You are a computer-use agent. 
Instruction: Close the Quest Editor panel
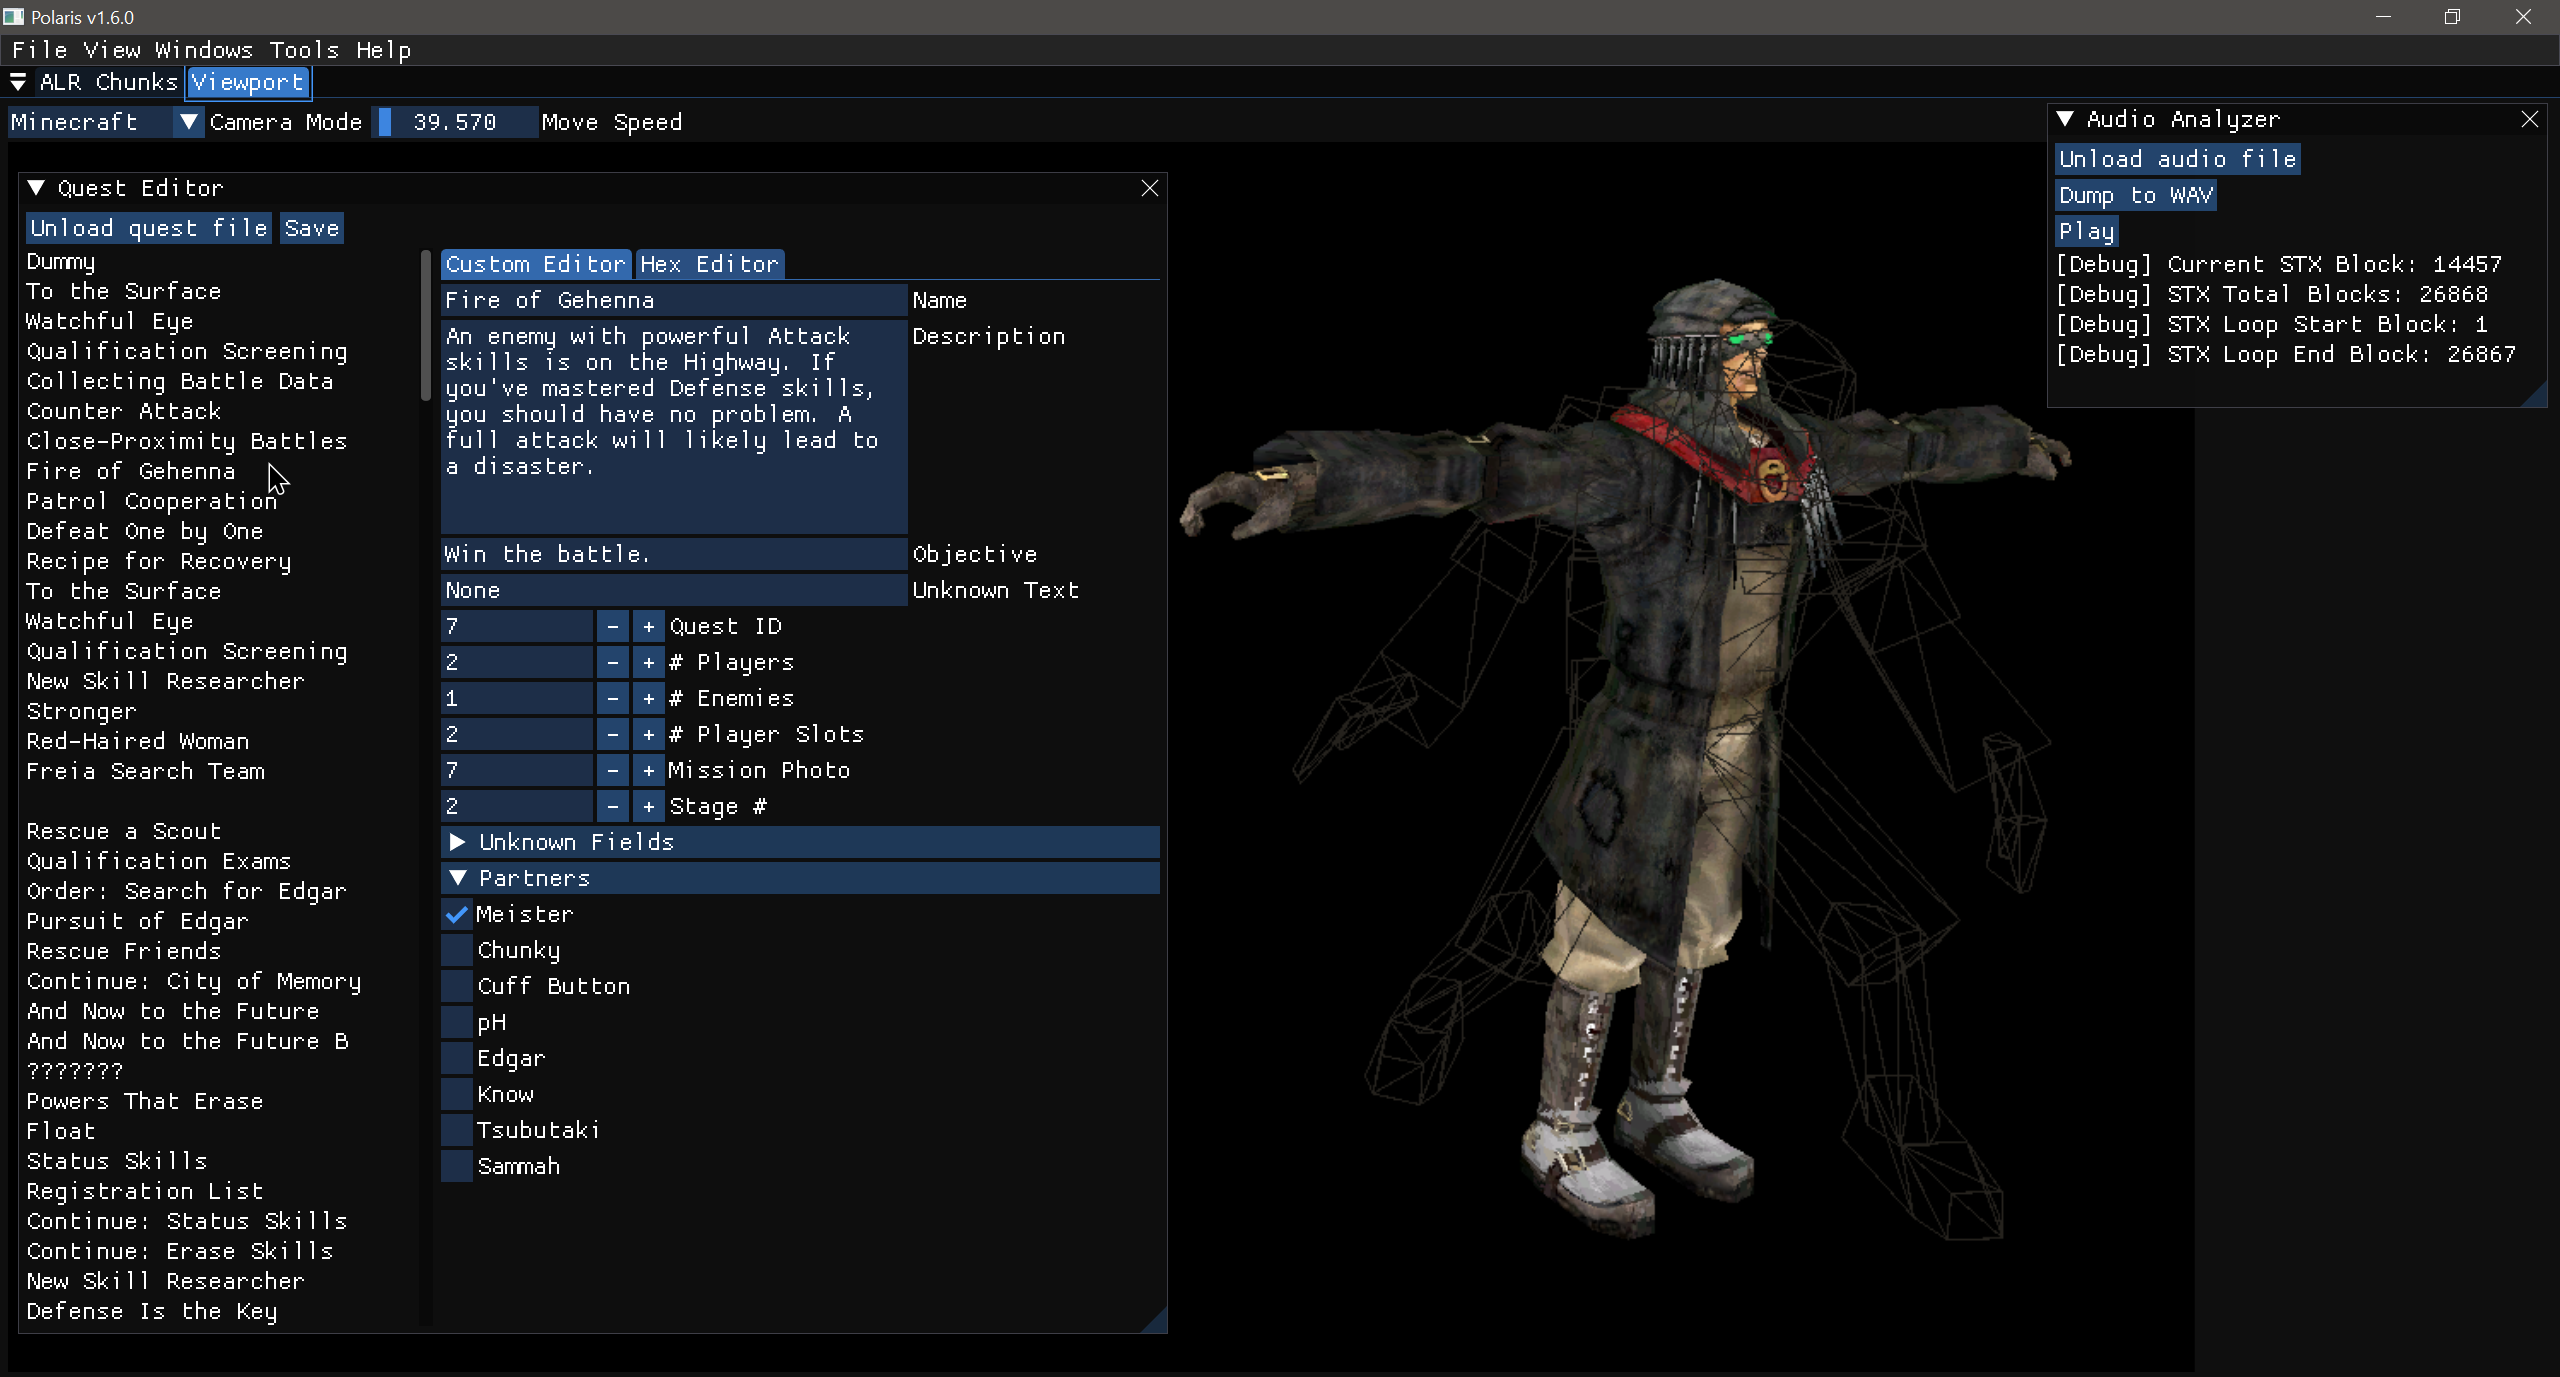[1150, 188]
